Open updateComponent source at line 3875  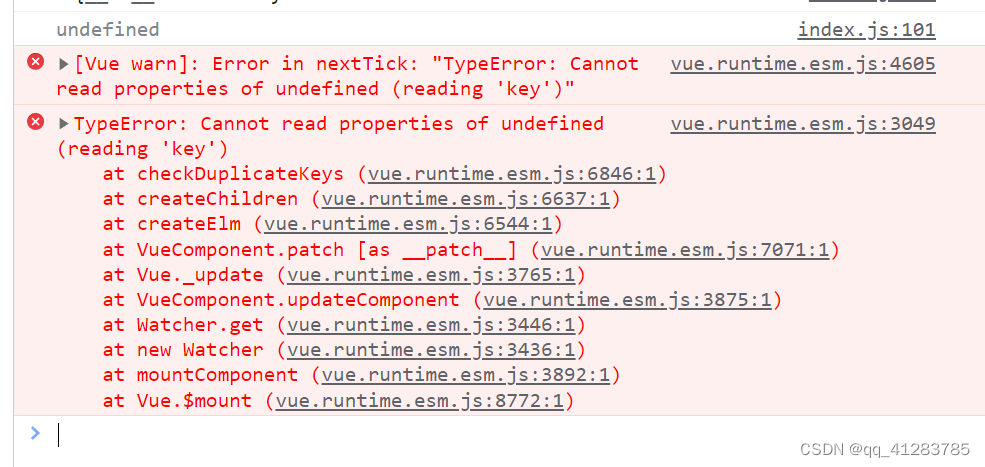click(627, 300)
